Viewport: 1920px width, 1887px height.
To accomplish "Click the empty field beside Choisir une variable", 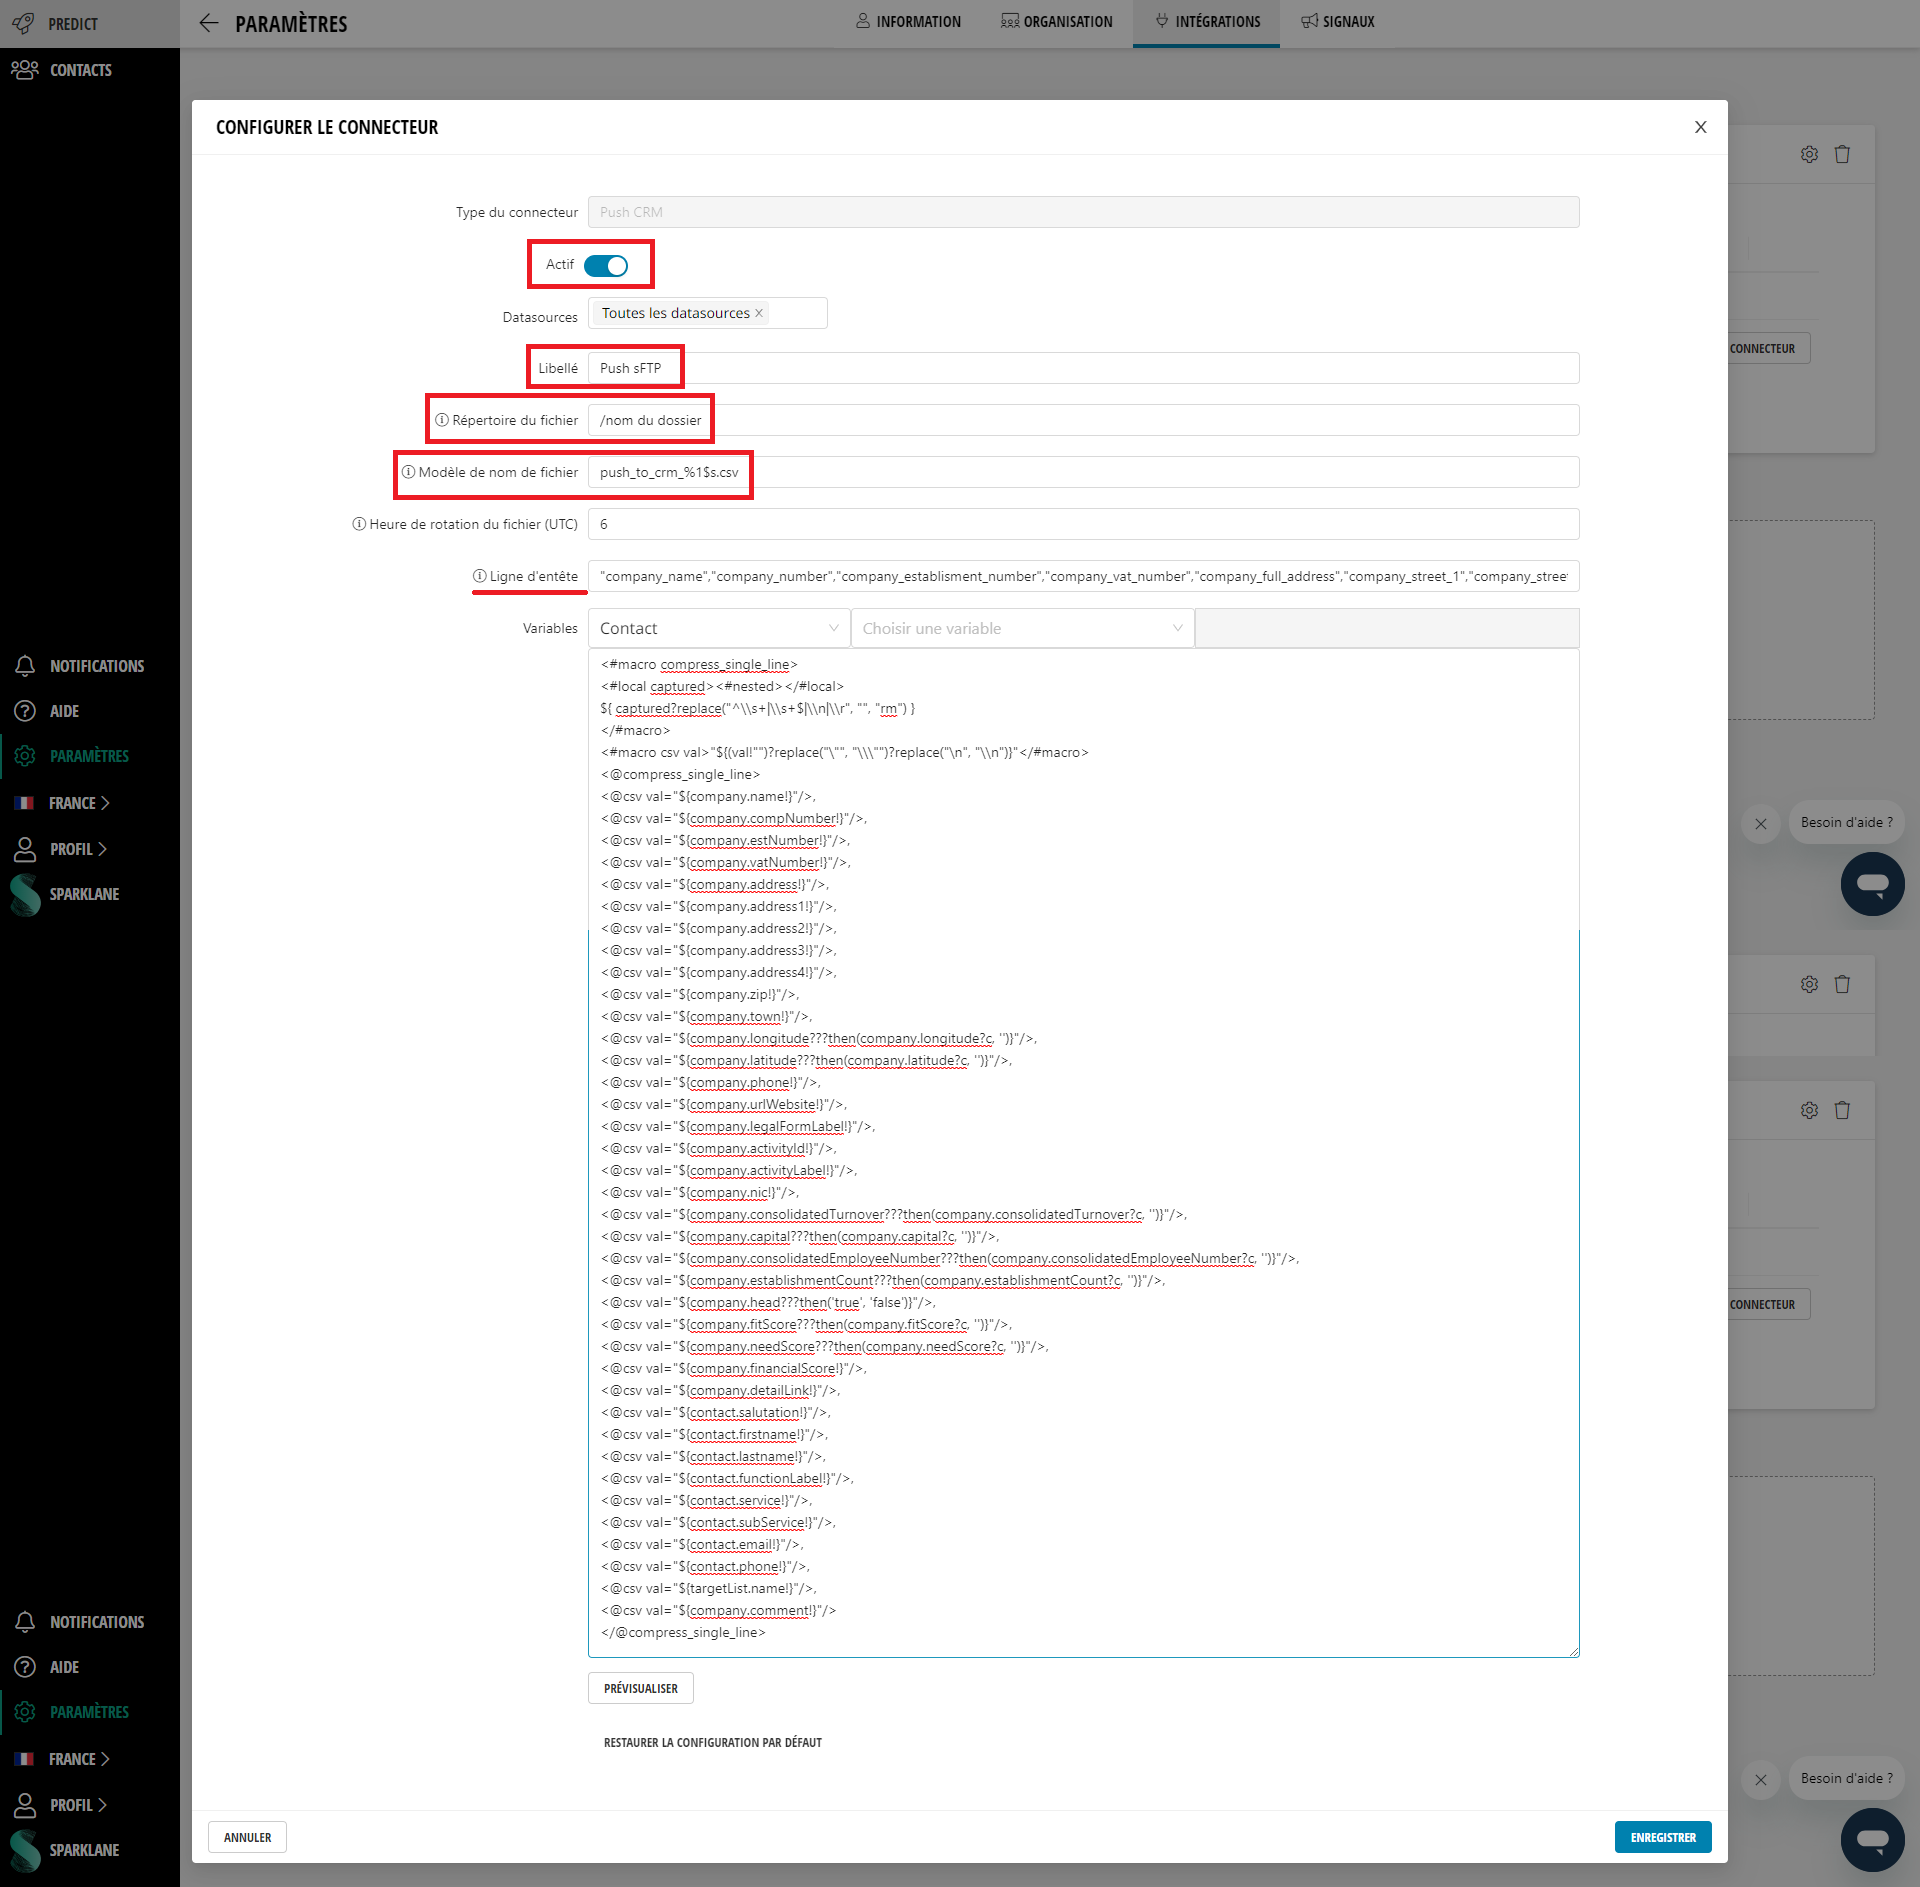I will (1387, 628).
